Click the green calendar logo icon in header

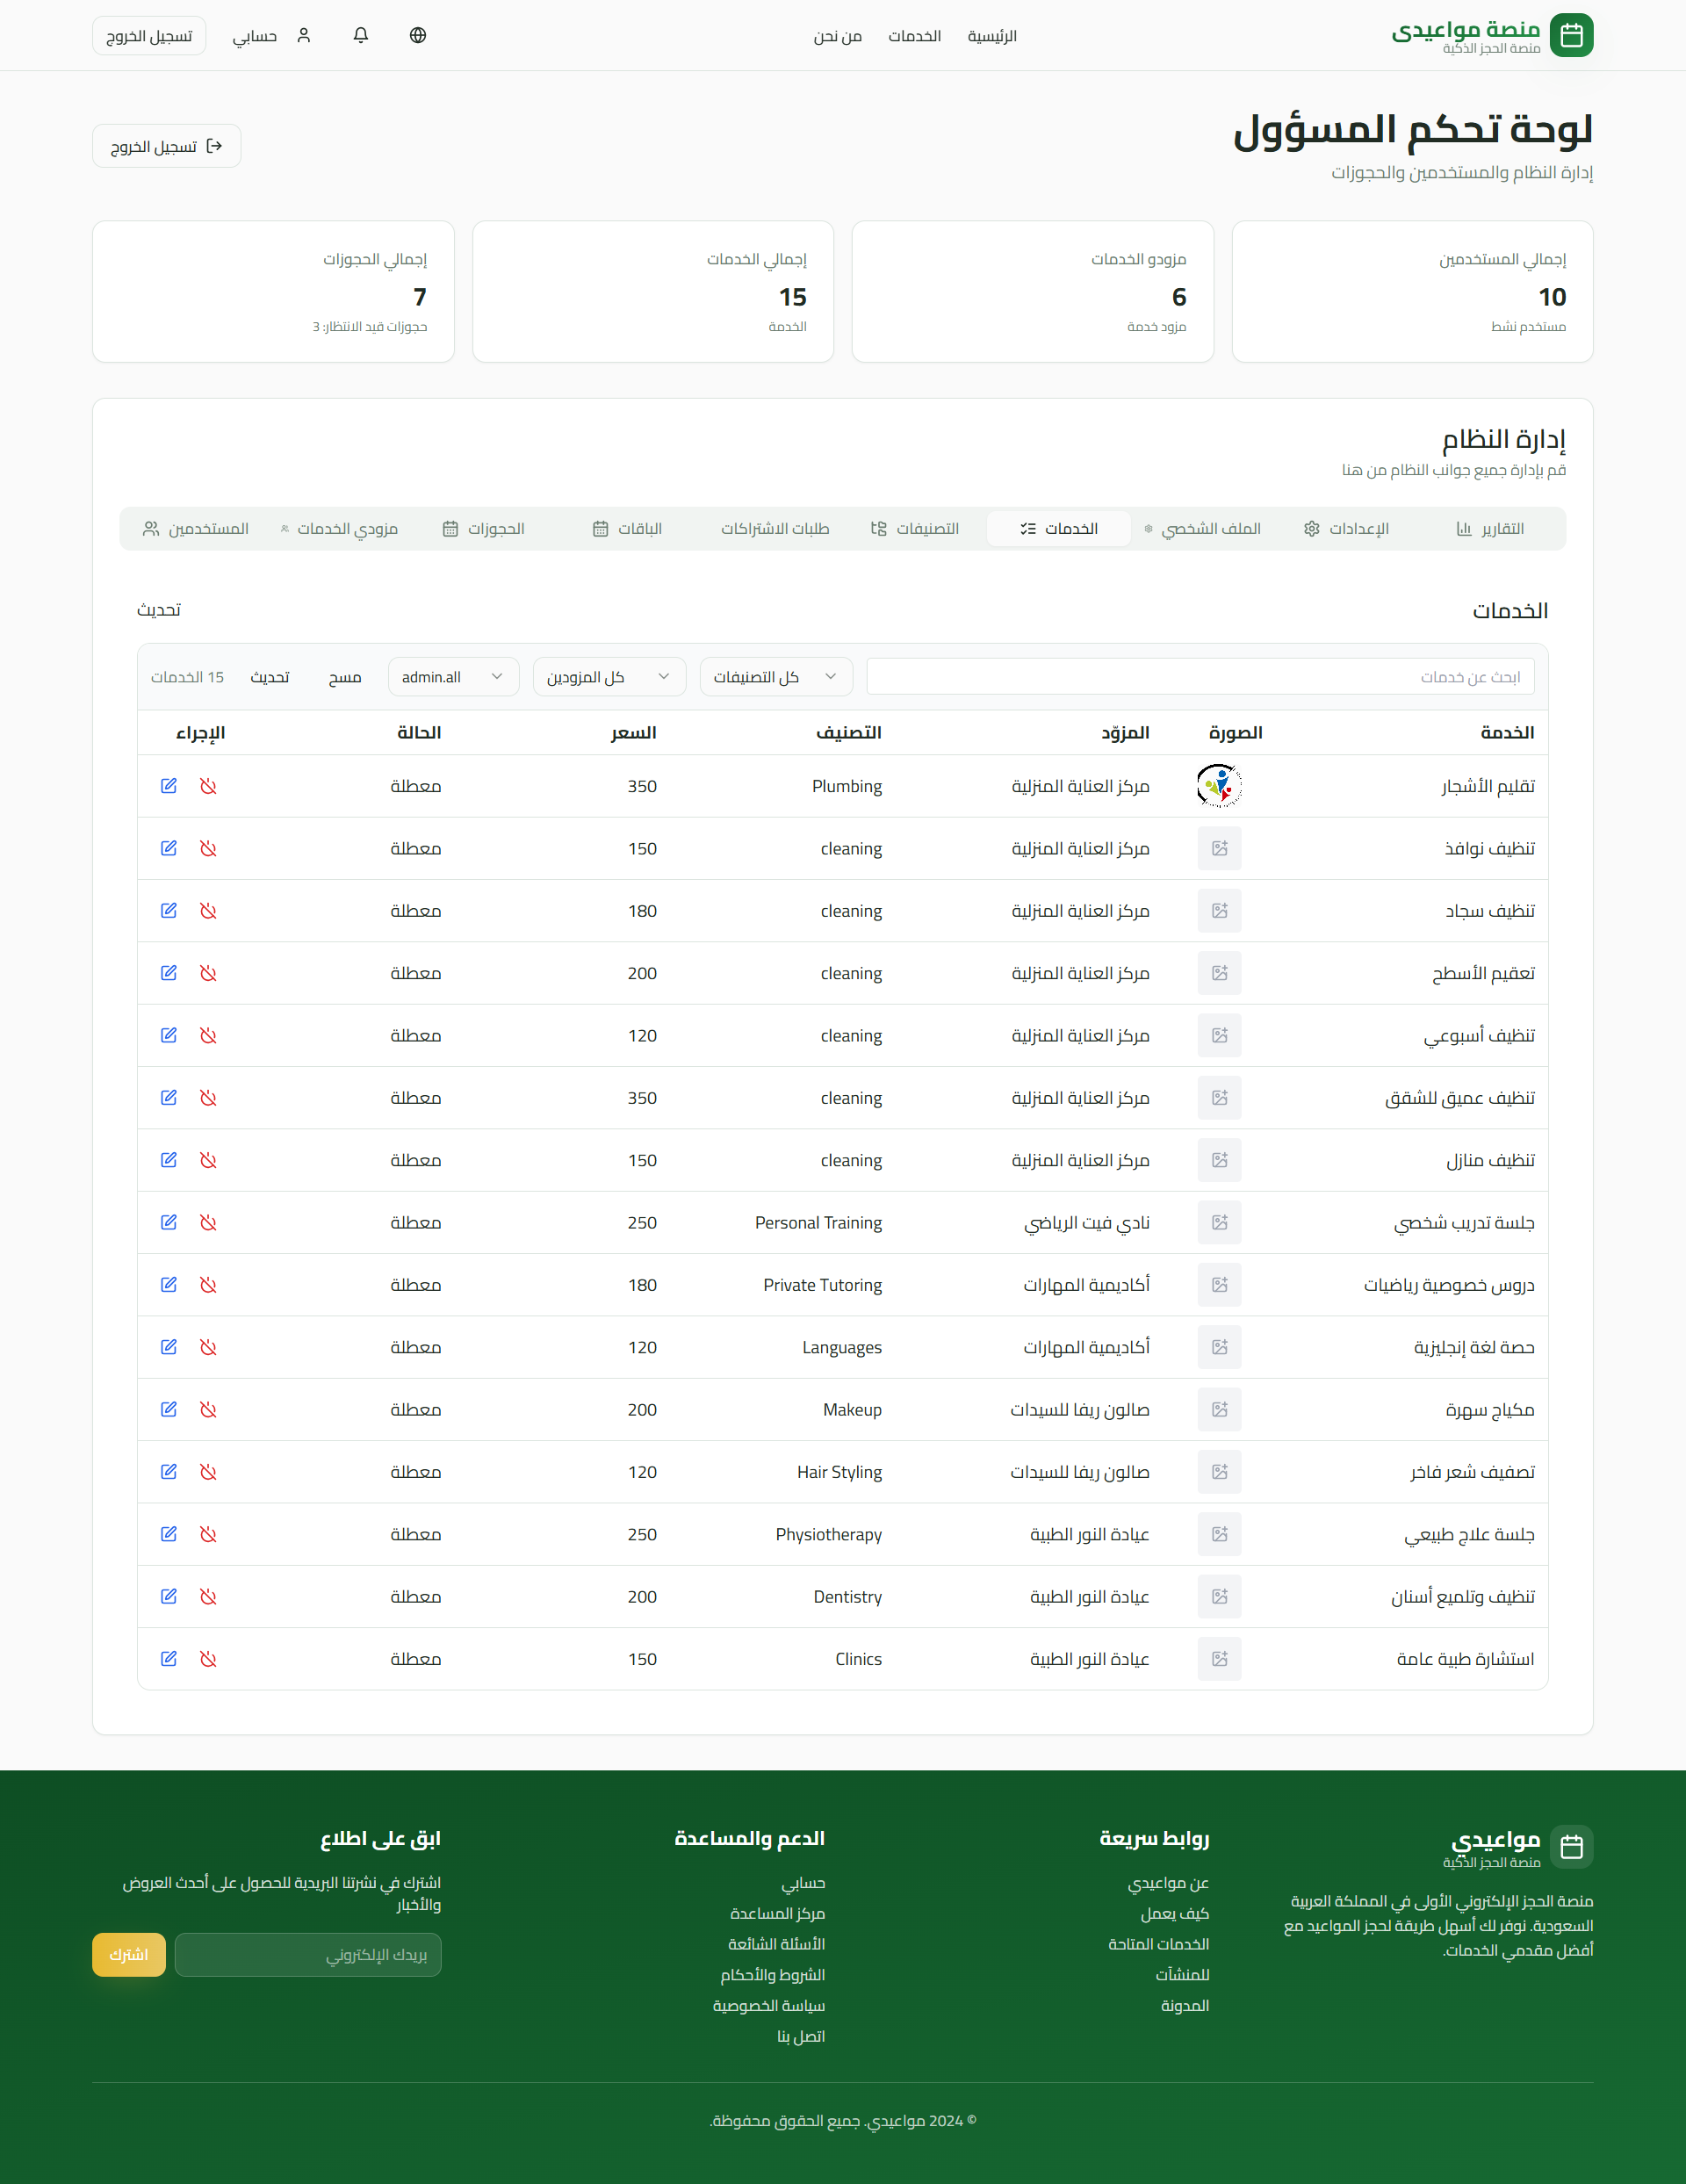pyautogui.click(x=1571, y=35)
